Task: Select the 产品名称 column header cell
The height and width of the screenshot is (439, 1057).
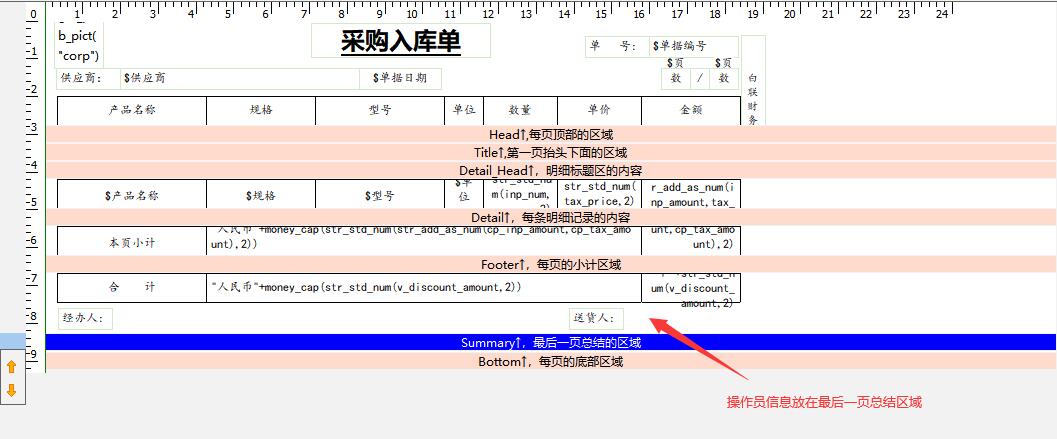Action: pos(132,110)
